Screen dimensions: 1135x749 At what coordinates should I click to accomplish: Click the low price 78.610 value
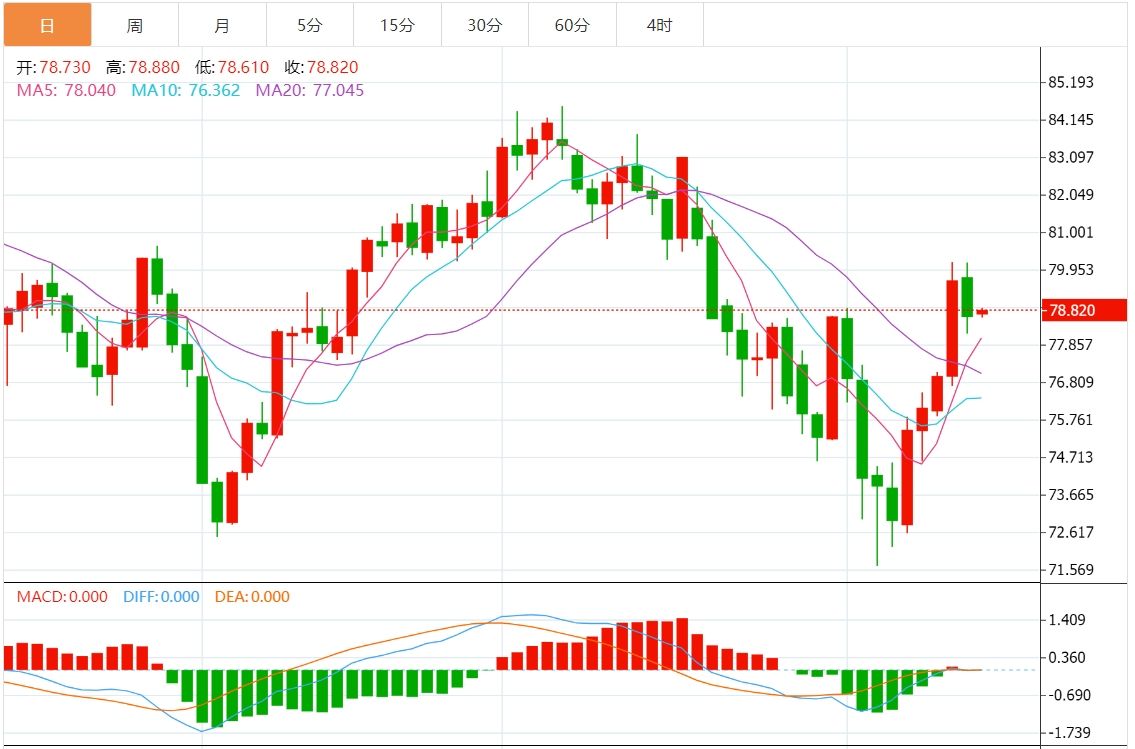coord(243,67)
